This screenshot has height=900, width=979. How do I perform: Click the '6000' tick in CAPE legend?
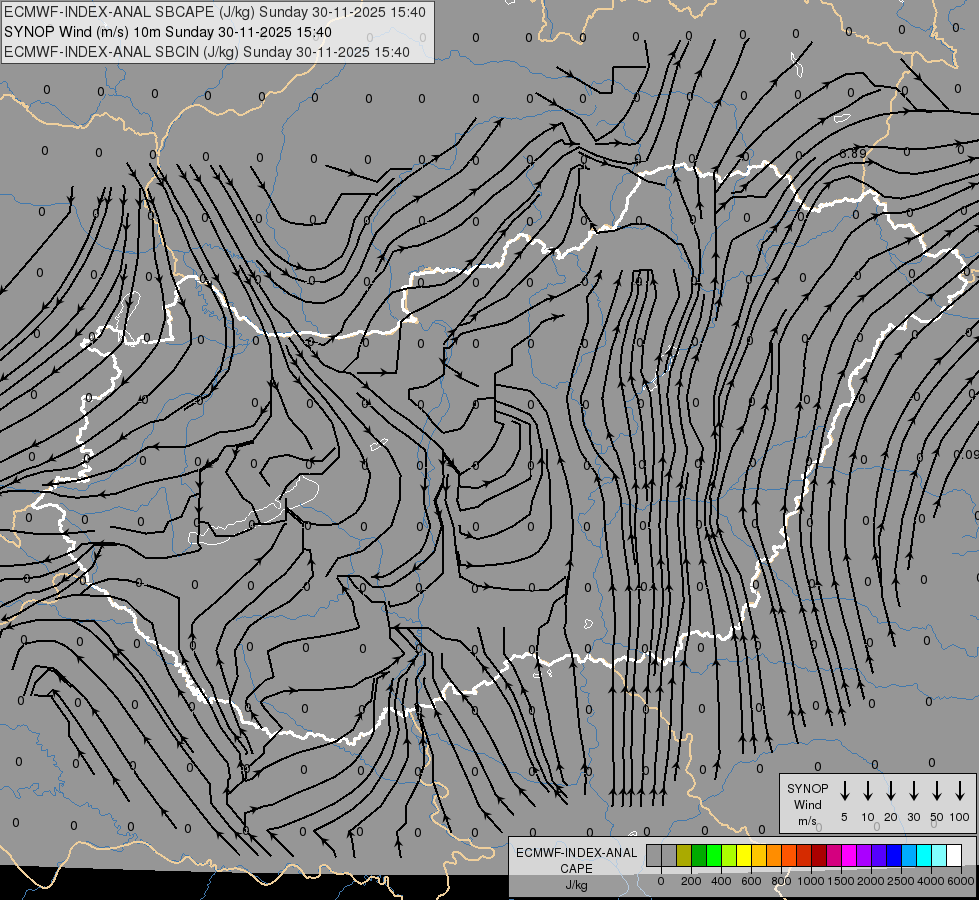960,881
